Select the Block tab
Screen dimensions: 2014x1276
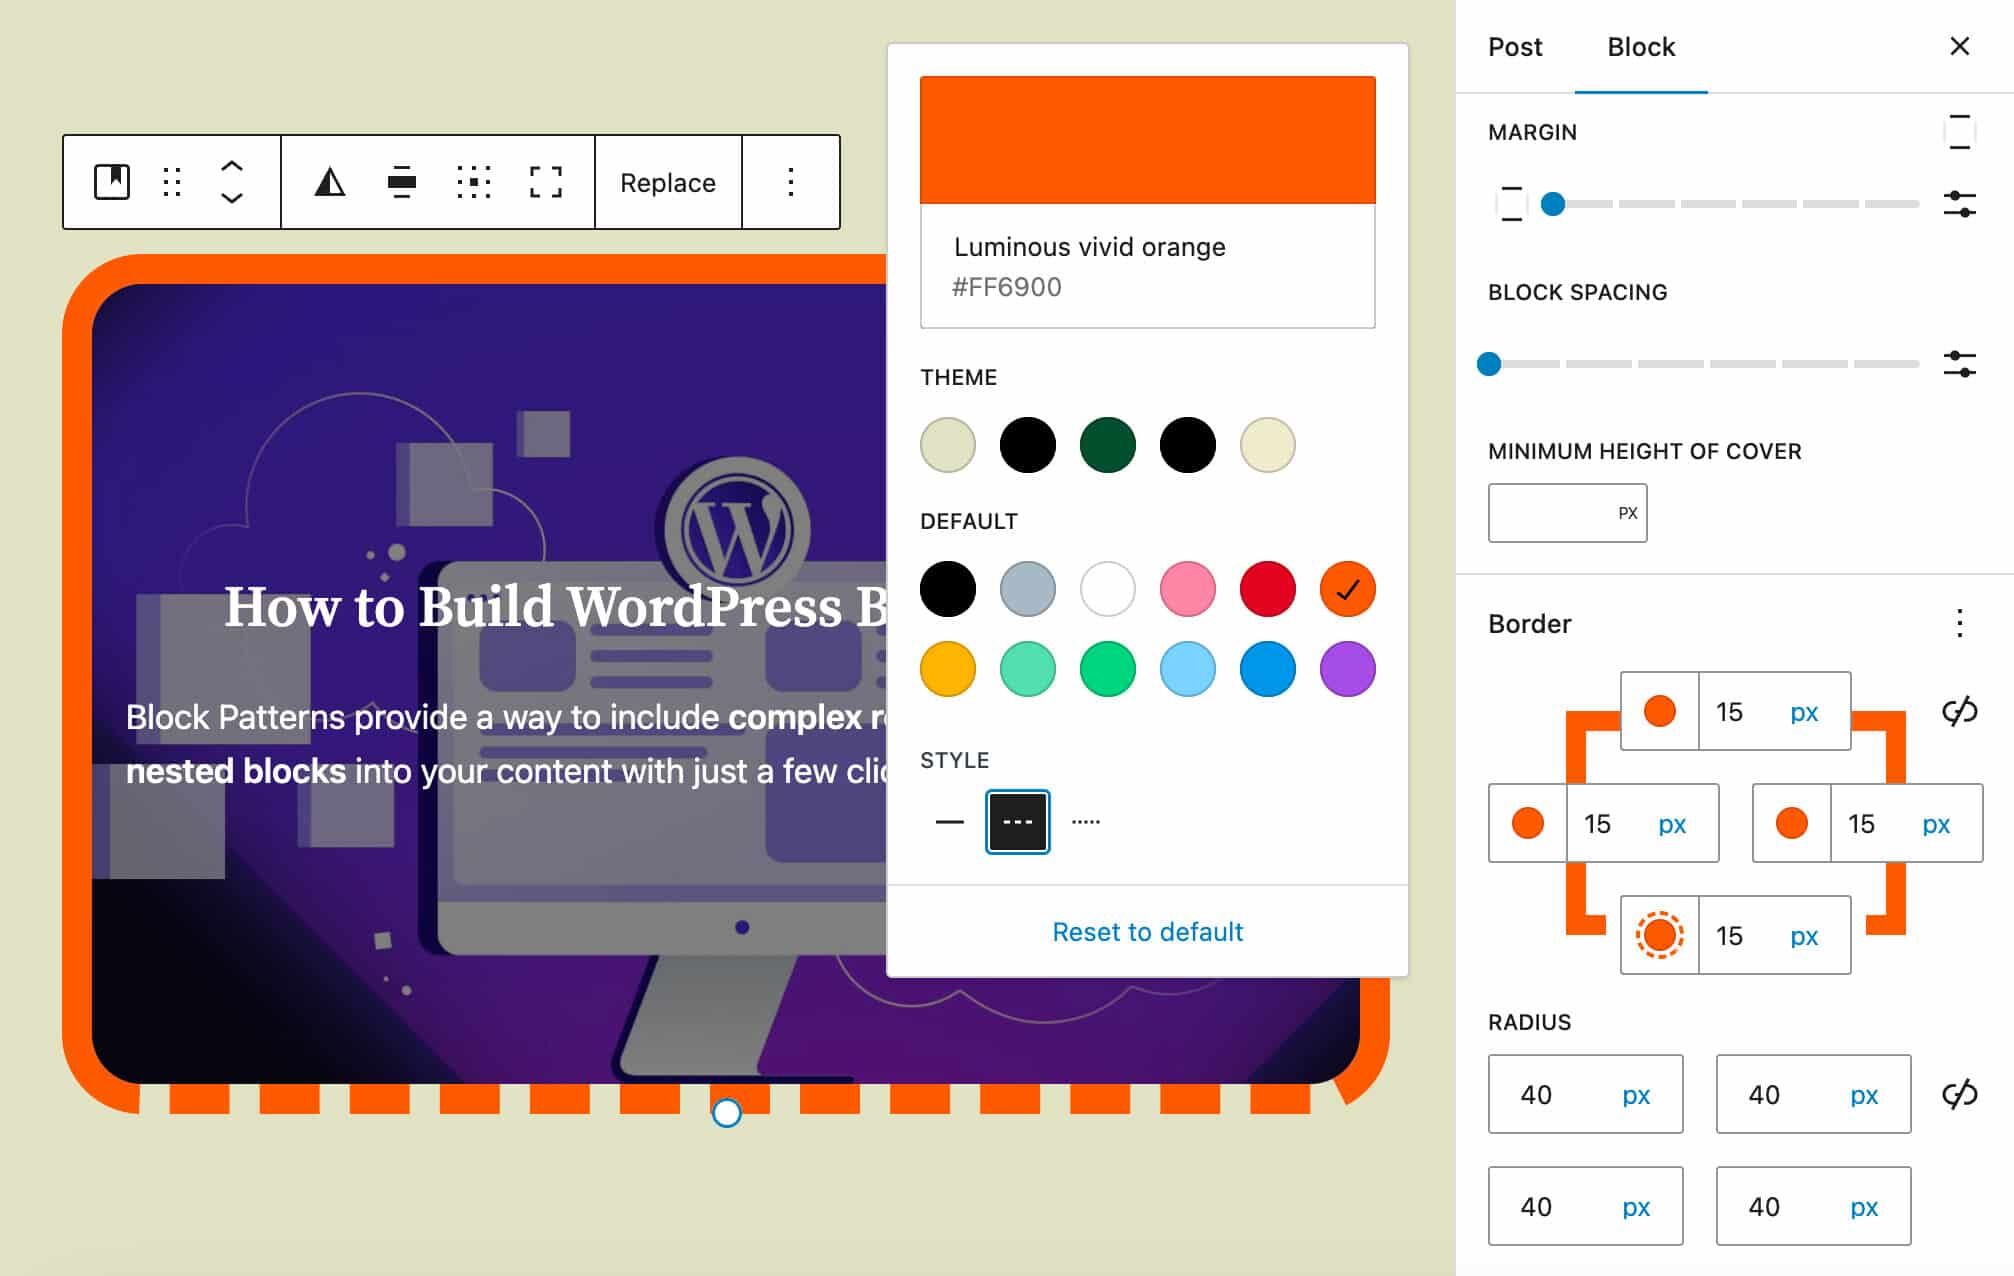tap(1640, 47)
